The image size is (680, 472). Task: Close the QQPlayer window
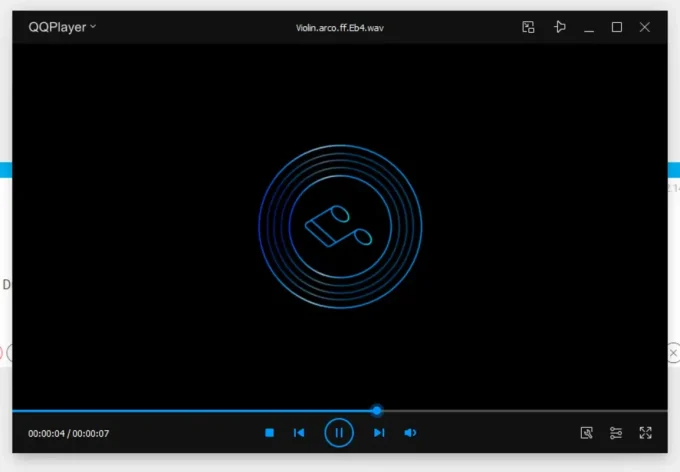point(645,27)
